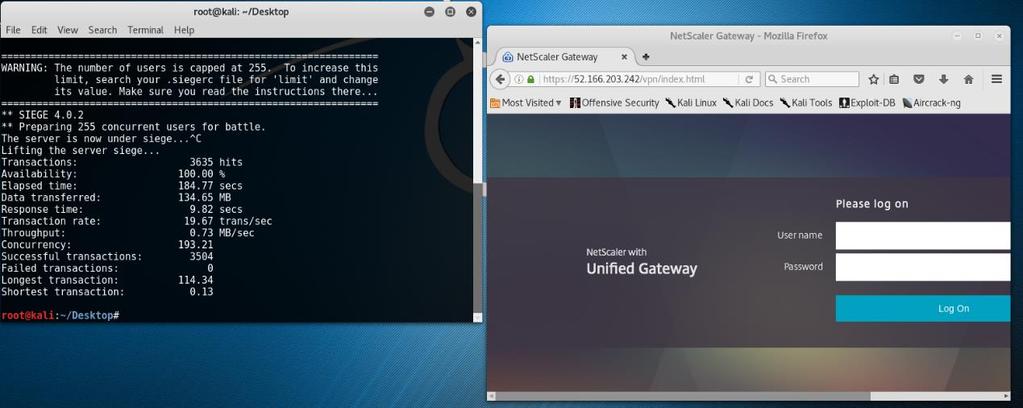Screen dimensions: 1023x408
Task: Click 'Availability:' line in terminal
Action: (113, 174)
